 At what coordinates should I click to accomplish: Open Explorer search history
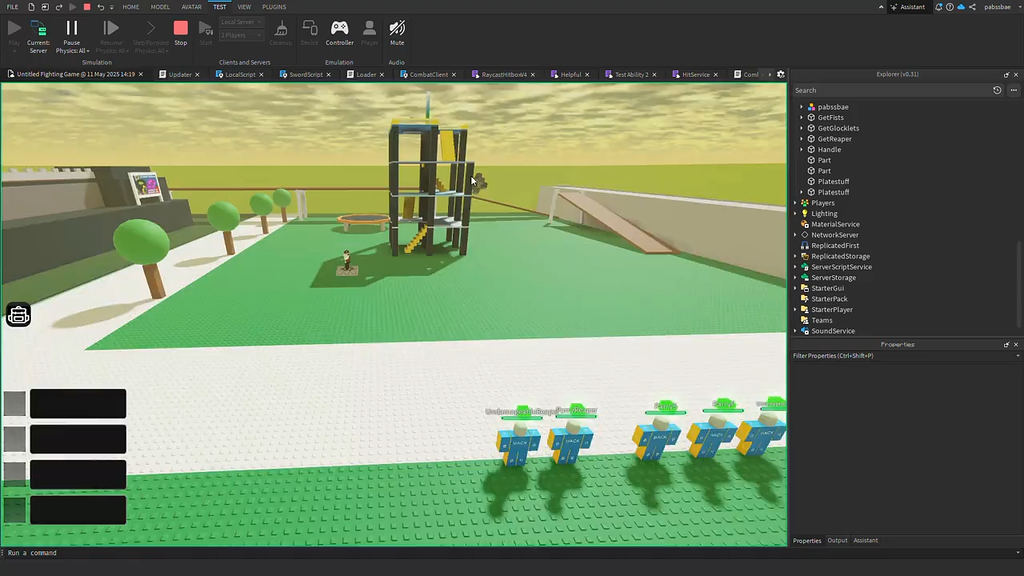(x=997, y=90)
